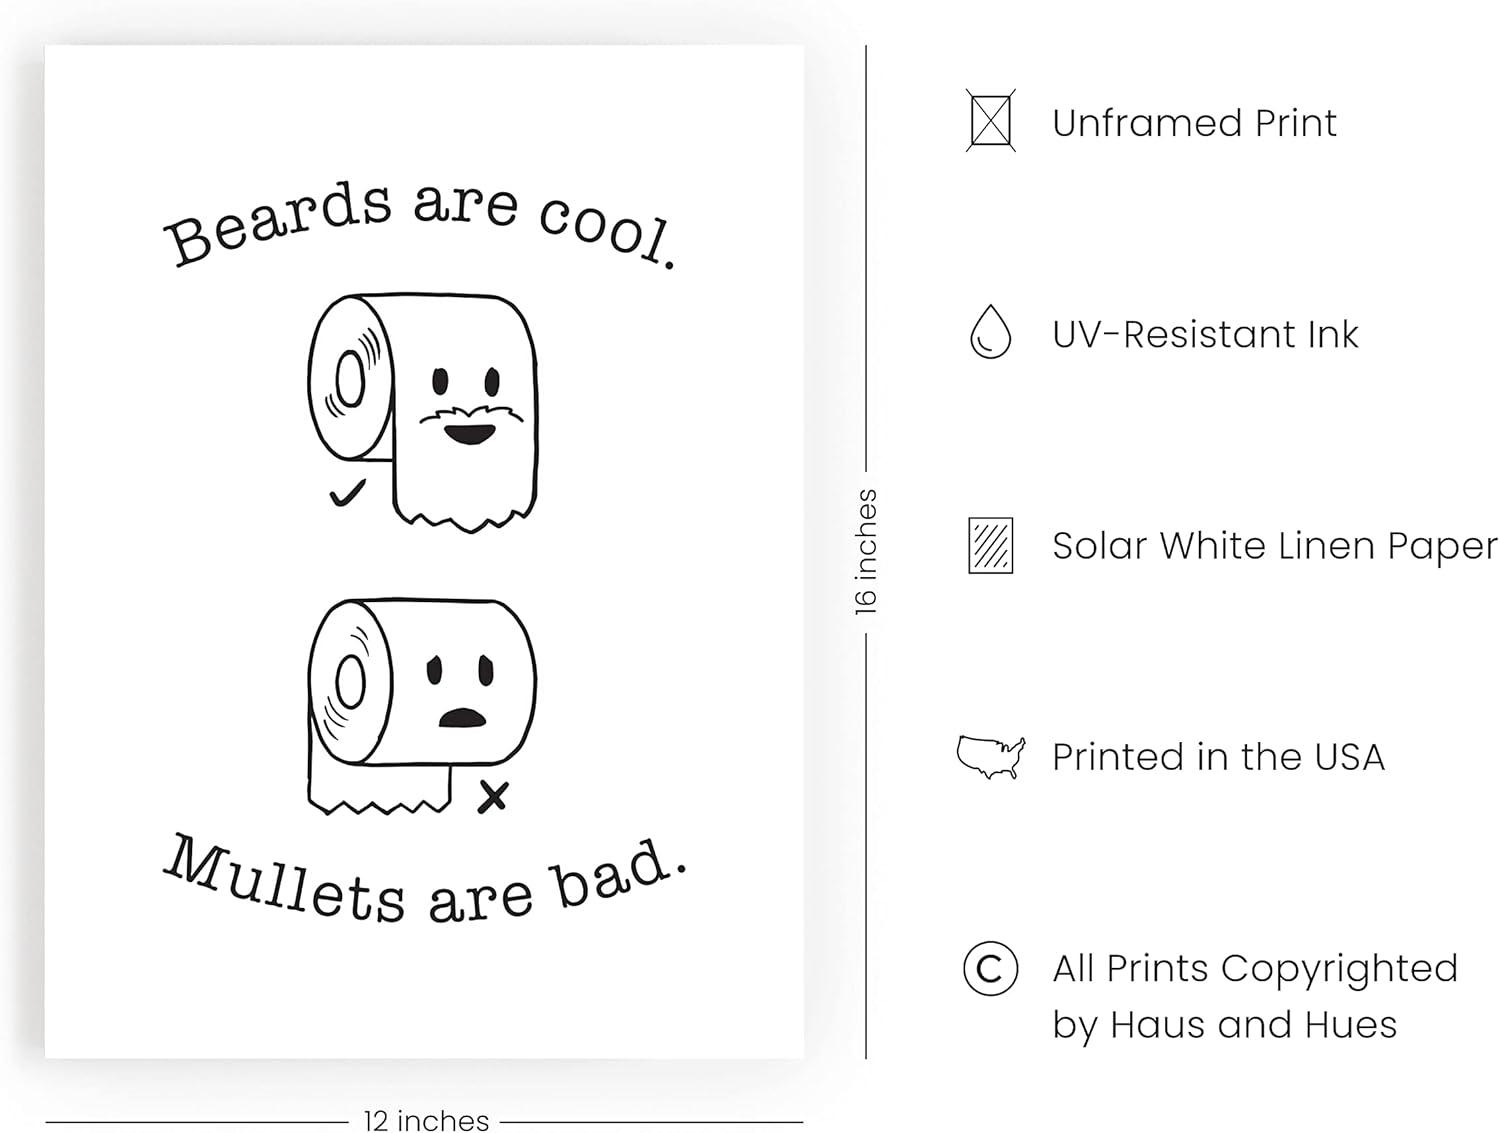Click the "Printed in the USA" label
1500x1133 pixels.
tap(1217, 757)
